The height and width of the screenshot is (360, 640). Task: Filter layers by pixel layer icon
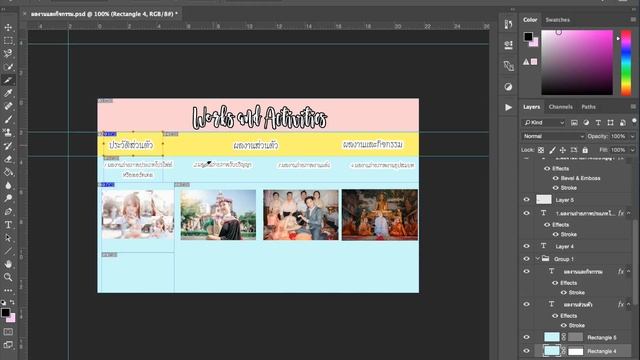pyautogui.click(x=574, y=122)
